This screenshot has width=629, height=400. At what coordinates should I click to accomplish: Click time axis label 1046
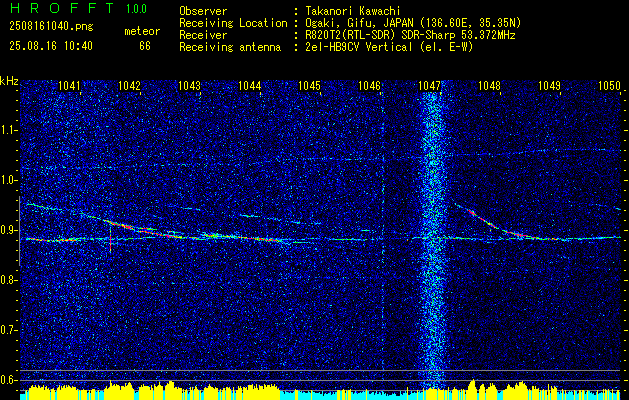pos(369,85)
